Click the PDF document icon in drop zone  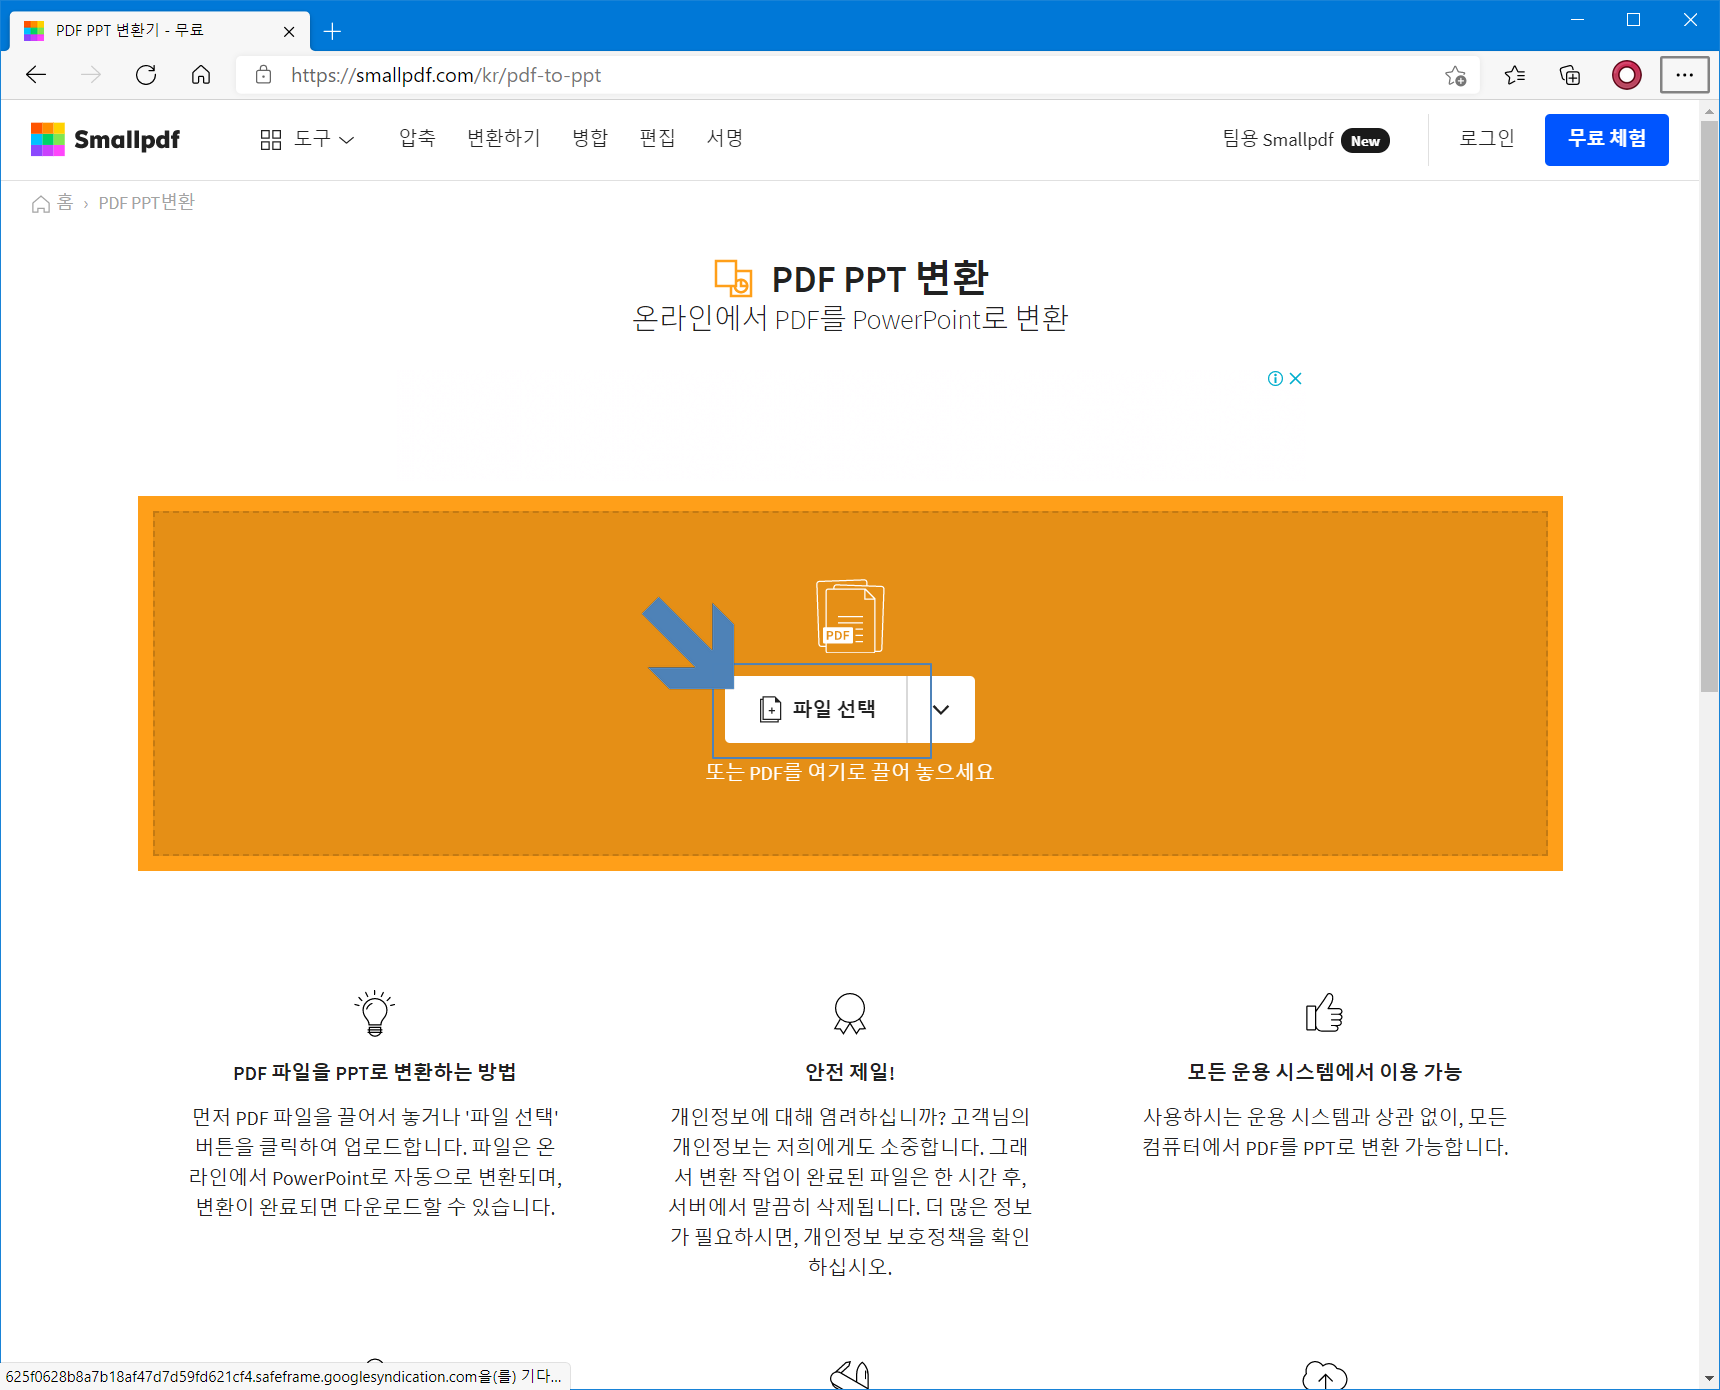click(850, 616)
